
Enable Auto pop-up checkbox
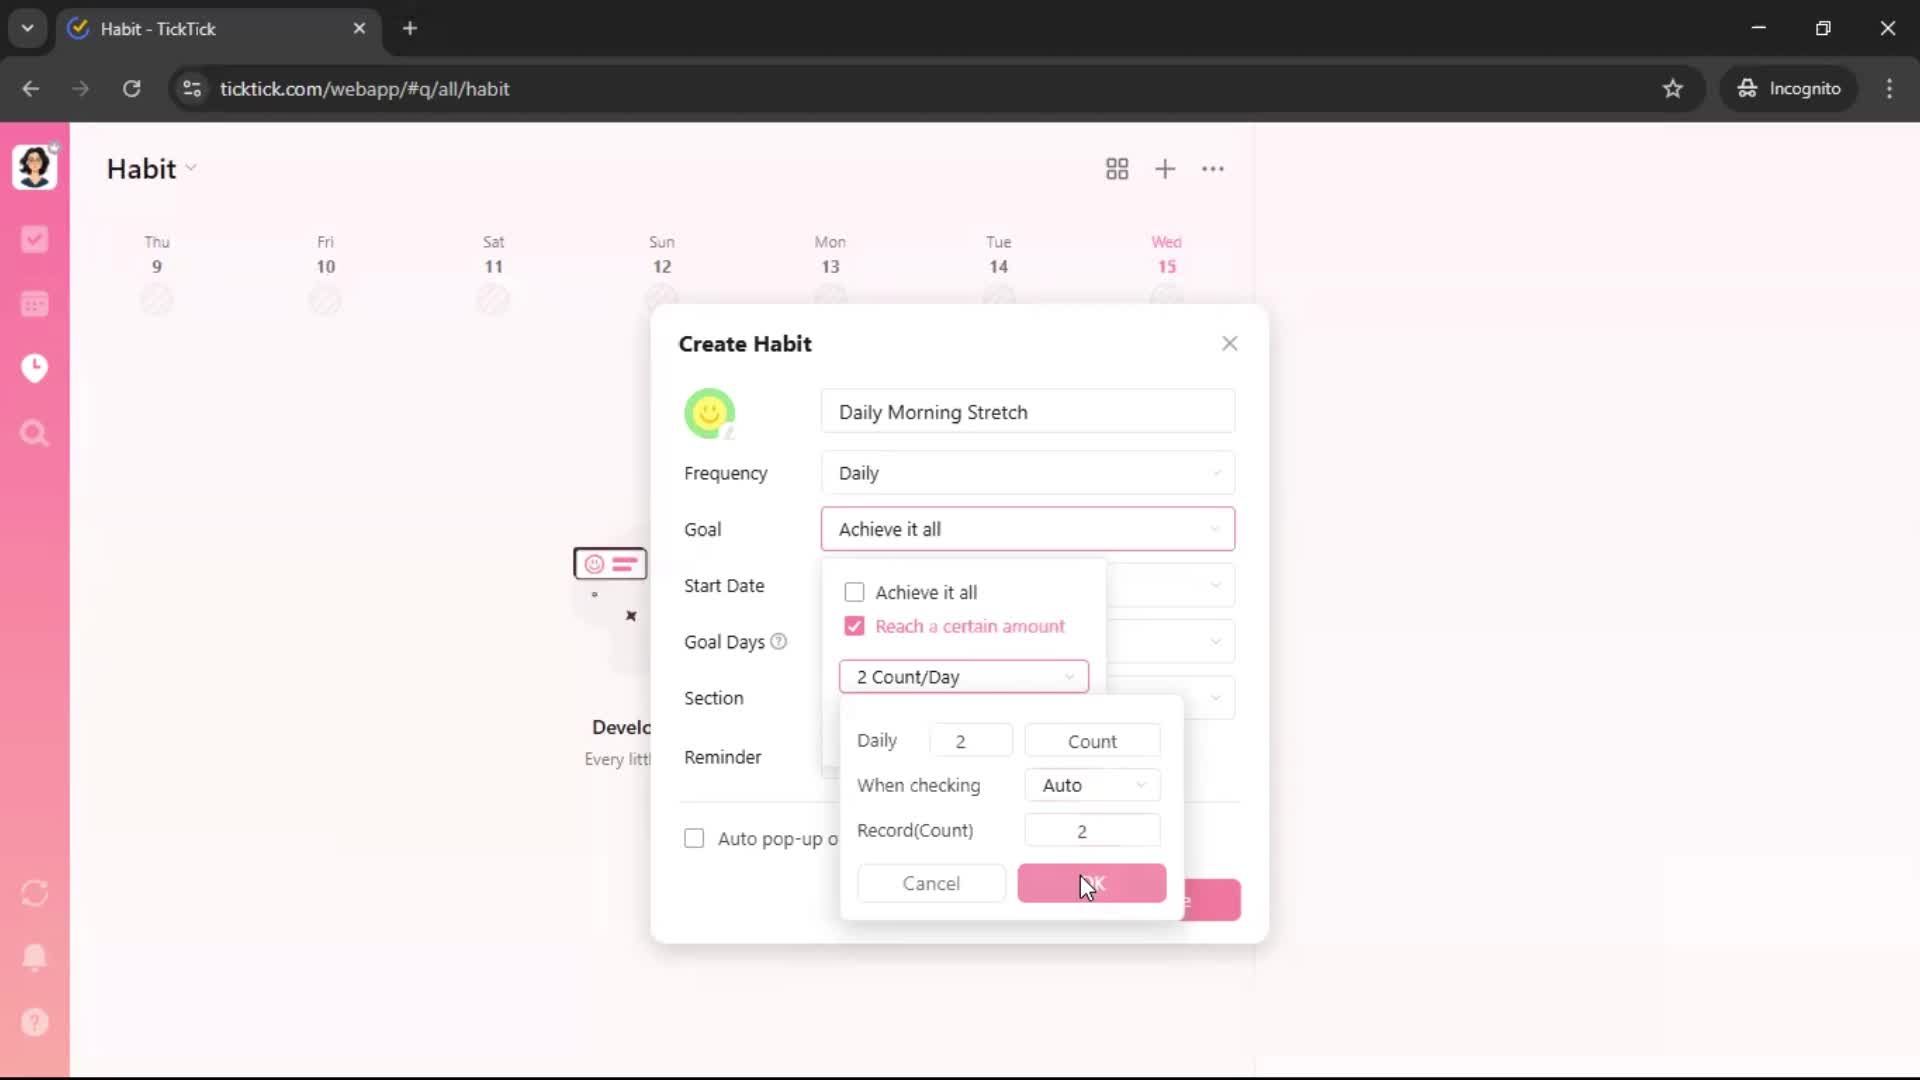[x=694, y=838]
